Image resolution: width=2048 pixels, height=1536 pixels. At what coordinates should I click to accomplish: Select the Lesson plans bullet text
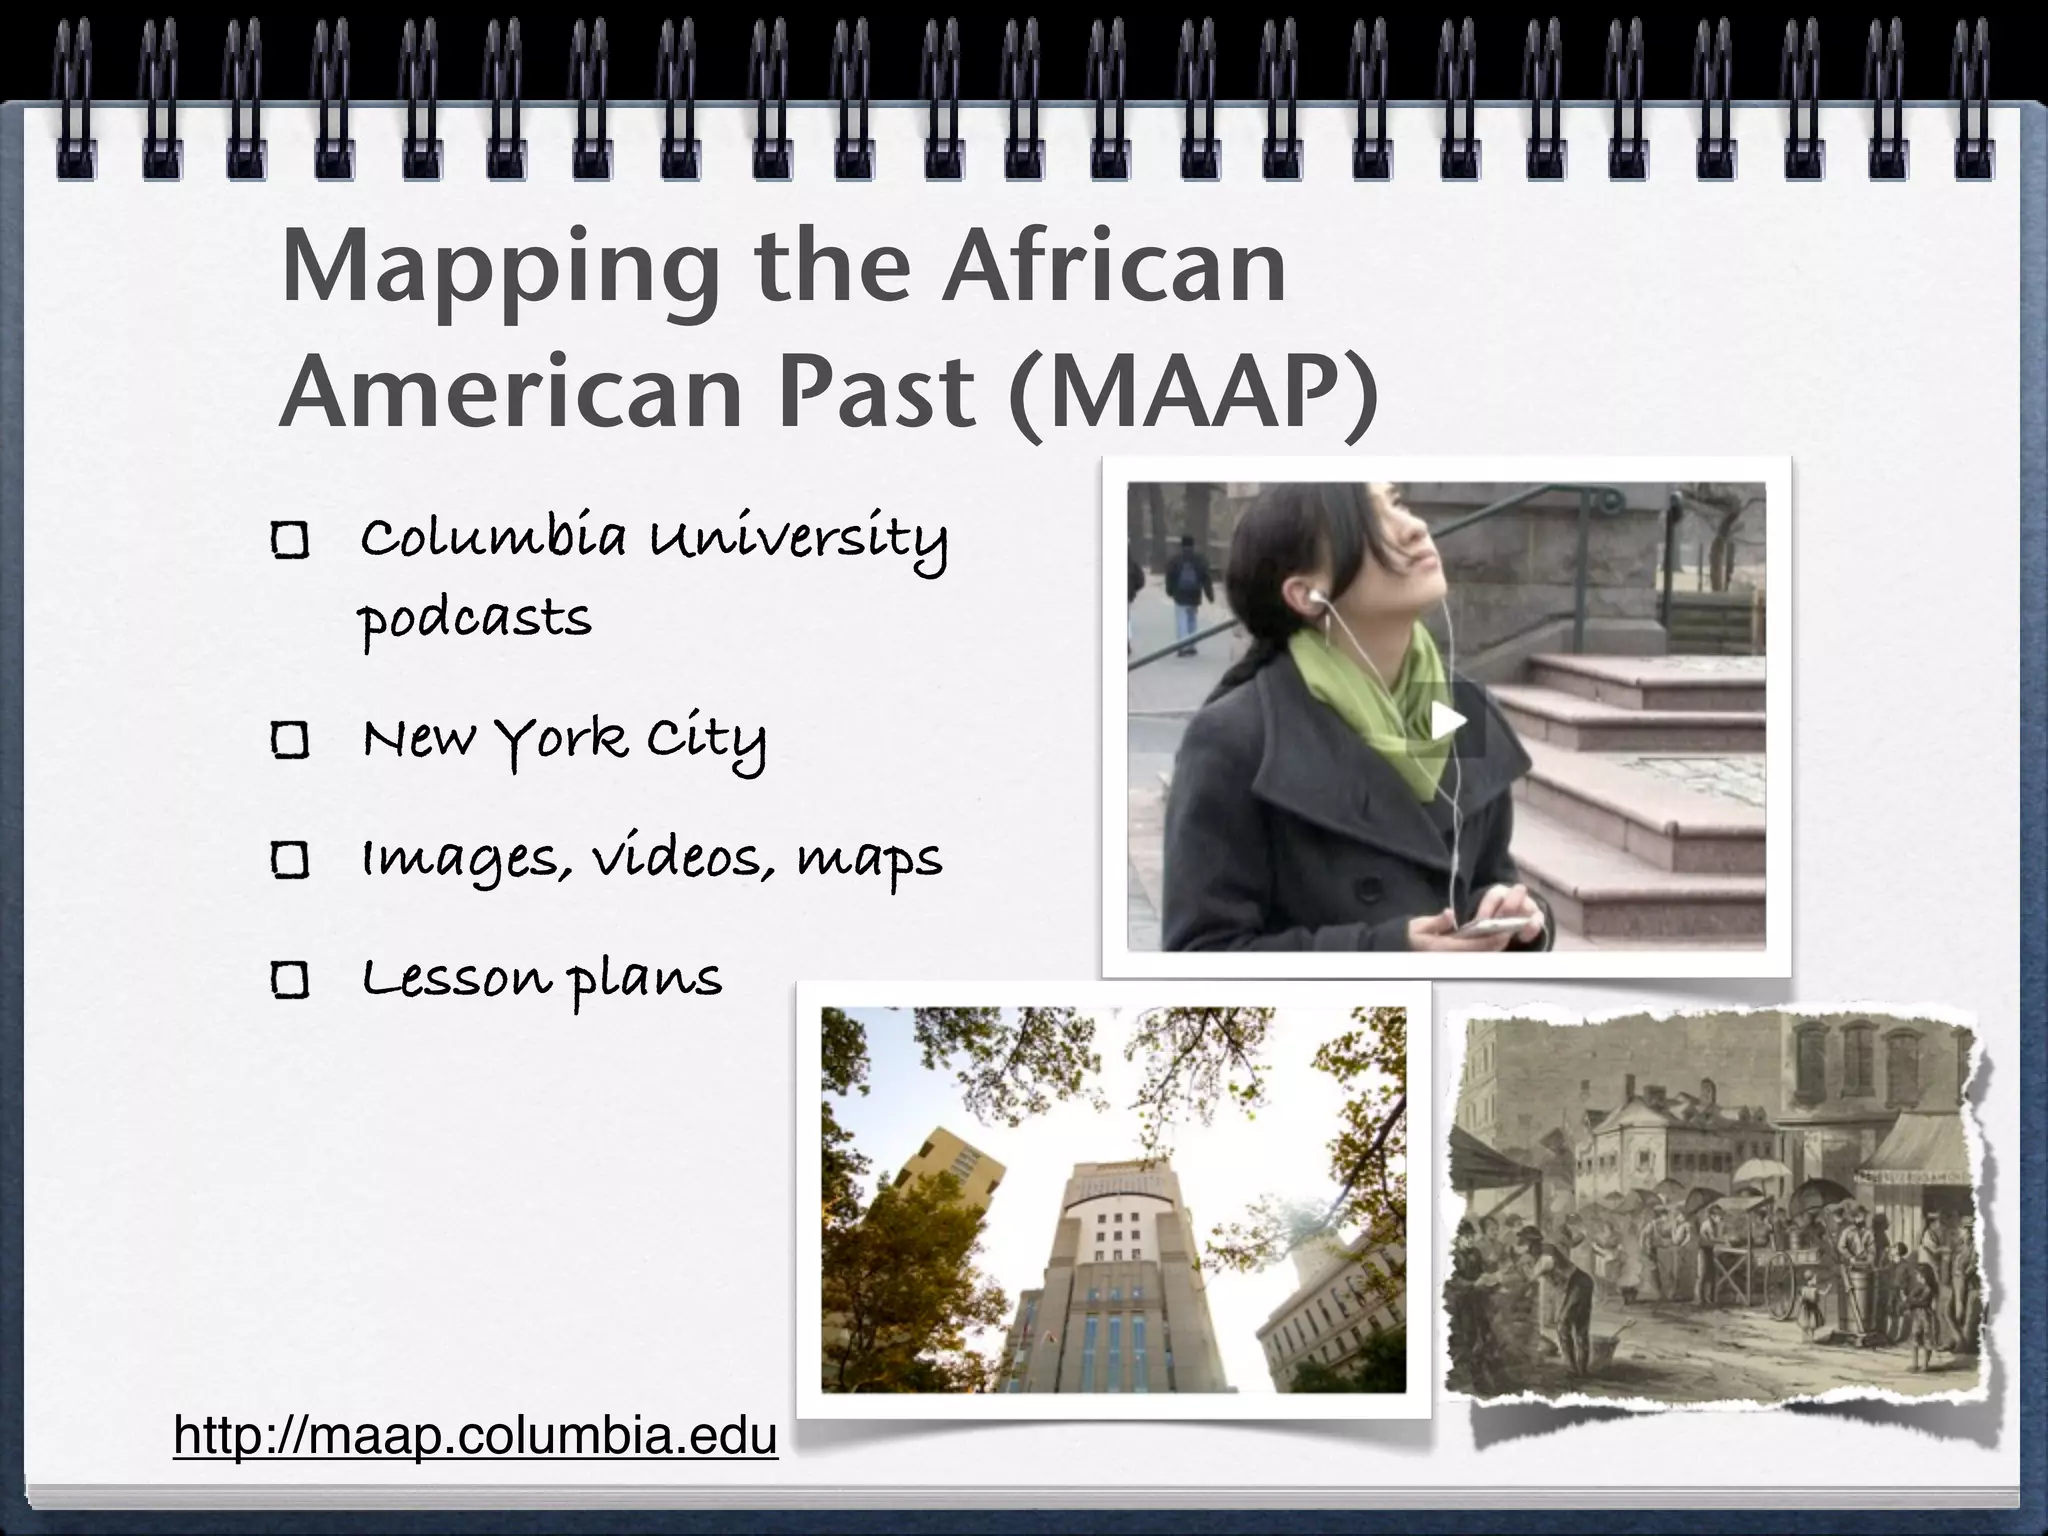pyautogui.click(x=540, y=980)
